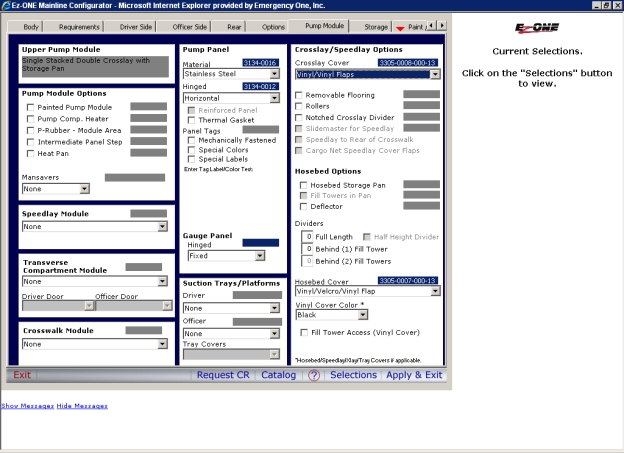Click Material part number 3134-0016
The image size is (624, 453).
260,63
